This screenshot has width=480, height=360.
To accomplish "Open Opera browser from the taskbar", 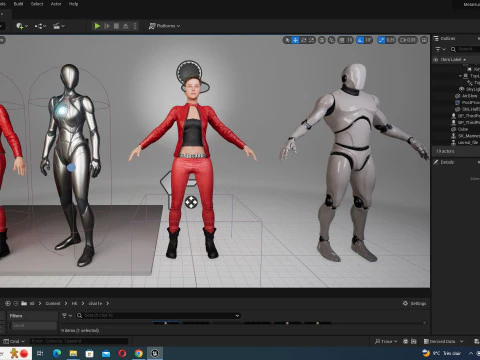I will pos(122,353).
